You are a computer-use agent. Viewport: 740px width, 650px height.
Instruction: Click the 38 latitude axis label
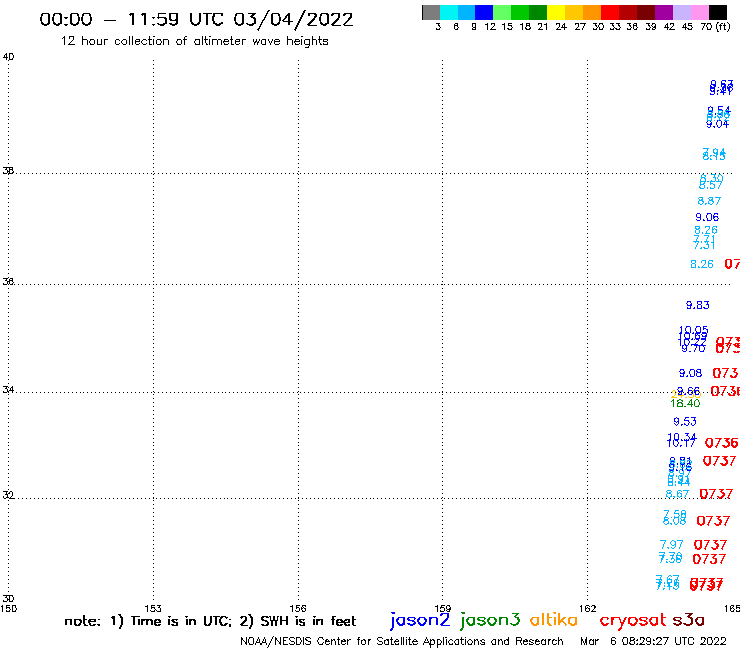(8, 171)
